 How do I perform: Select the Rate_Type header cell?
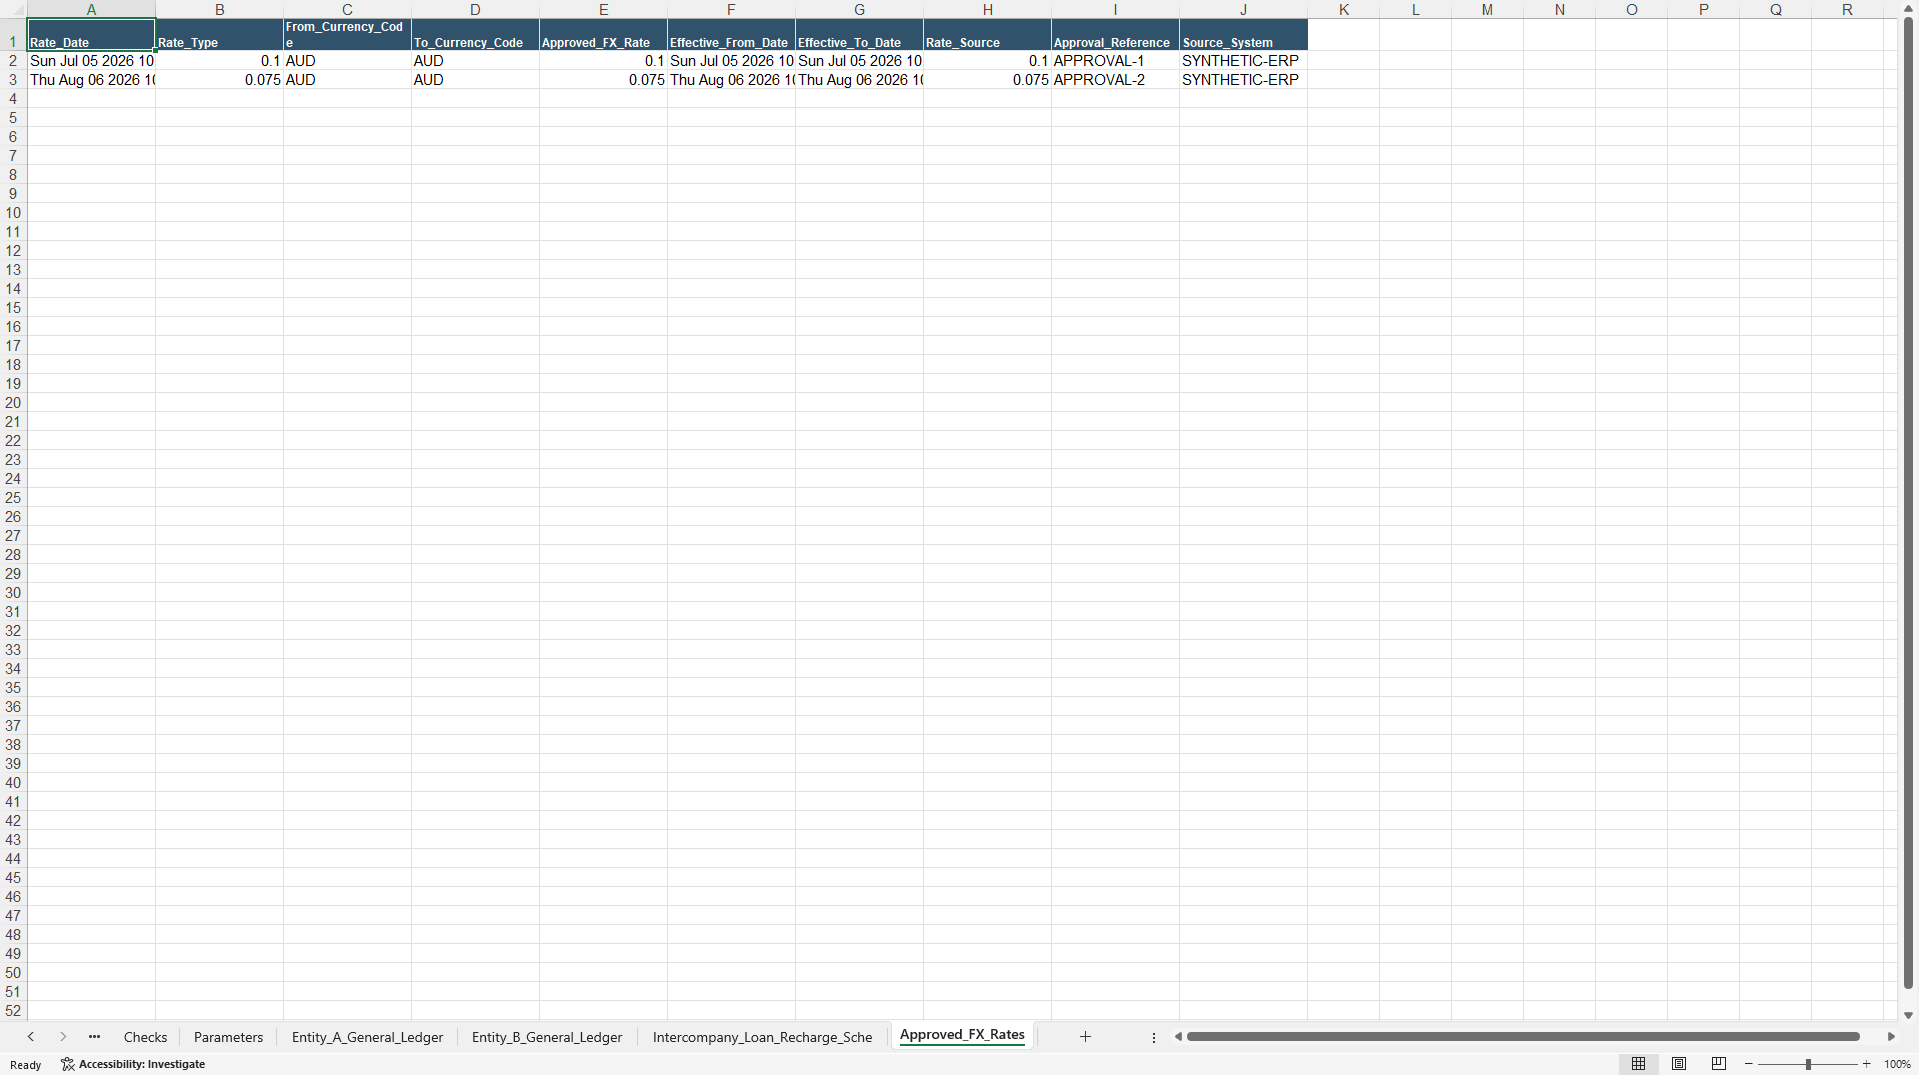pos(219,35)
